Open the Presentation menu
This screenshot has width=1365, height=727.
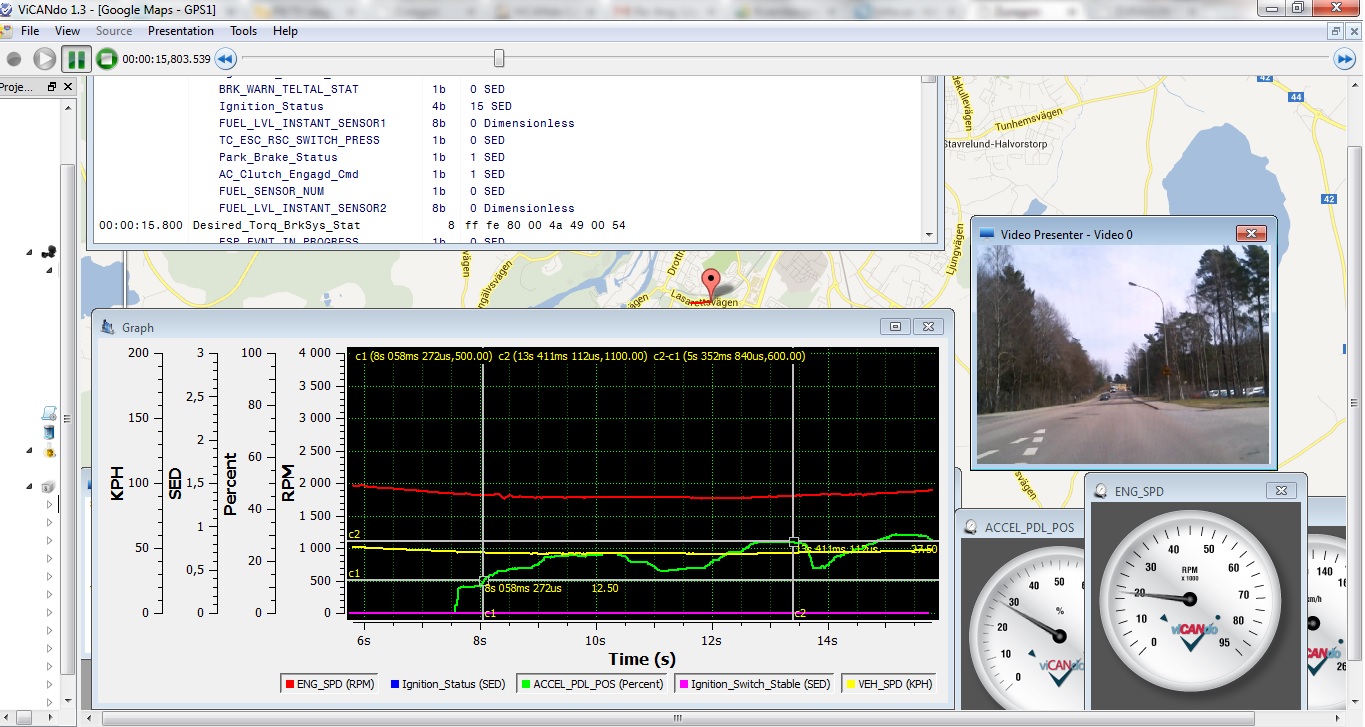coord(181,31)
